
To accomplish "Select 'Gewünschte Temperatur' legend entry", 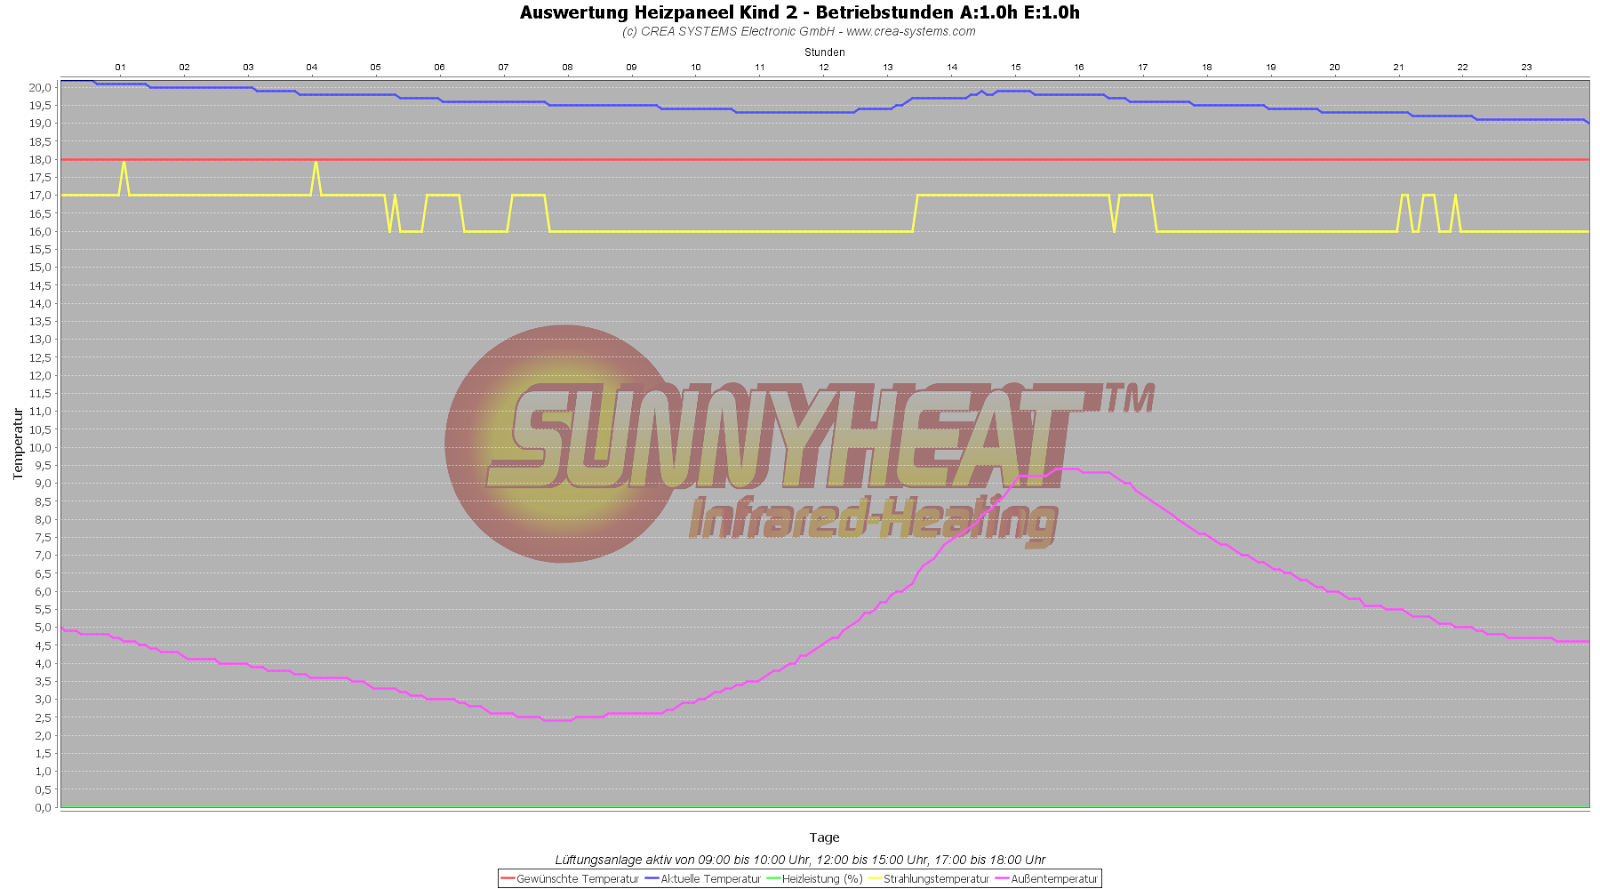I will pos(577,879).
